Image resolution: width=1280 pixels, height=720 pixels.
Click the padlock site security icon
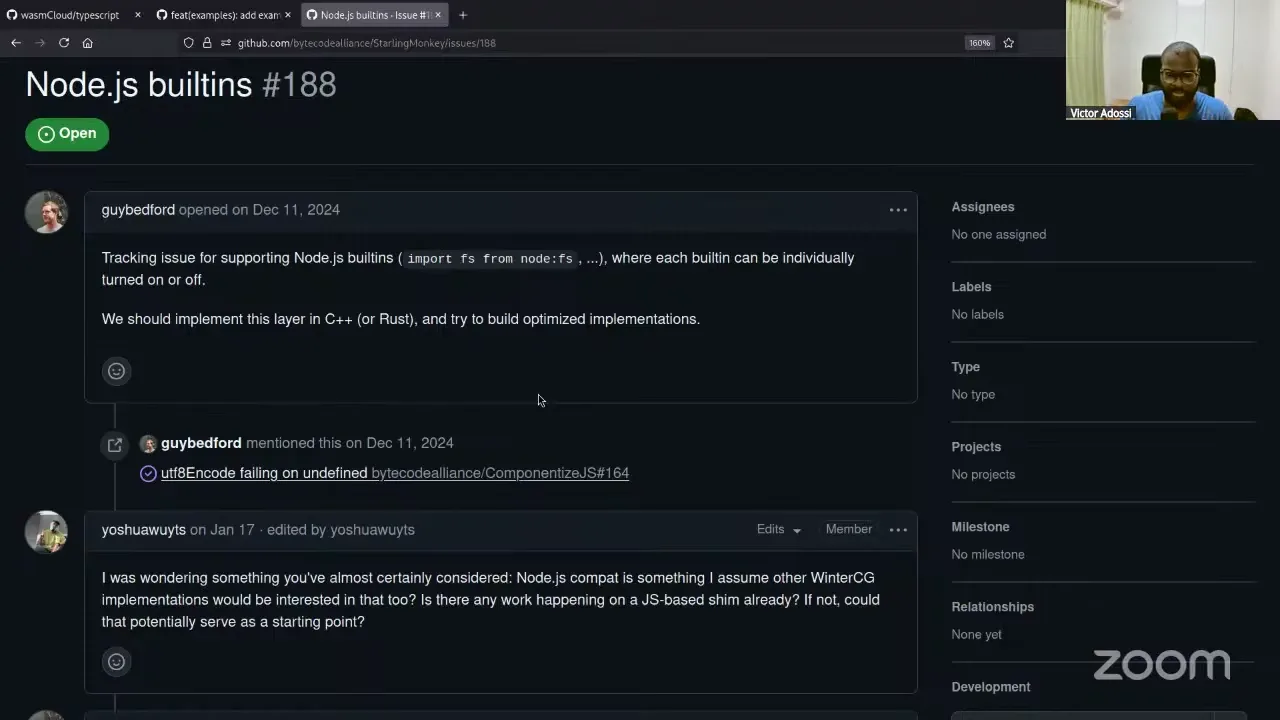point(207,43)
